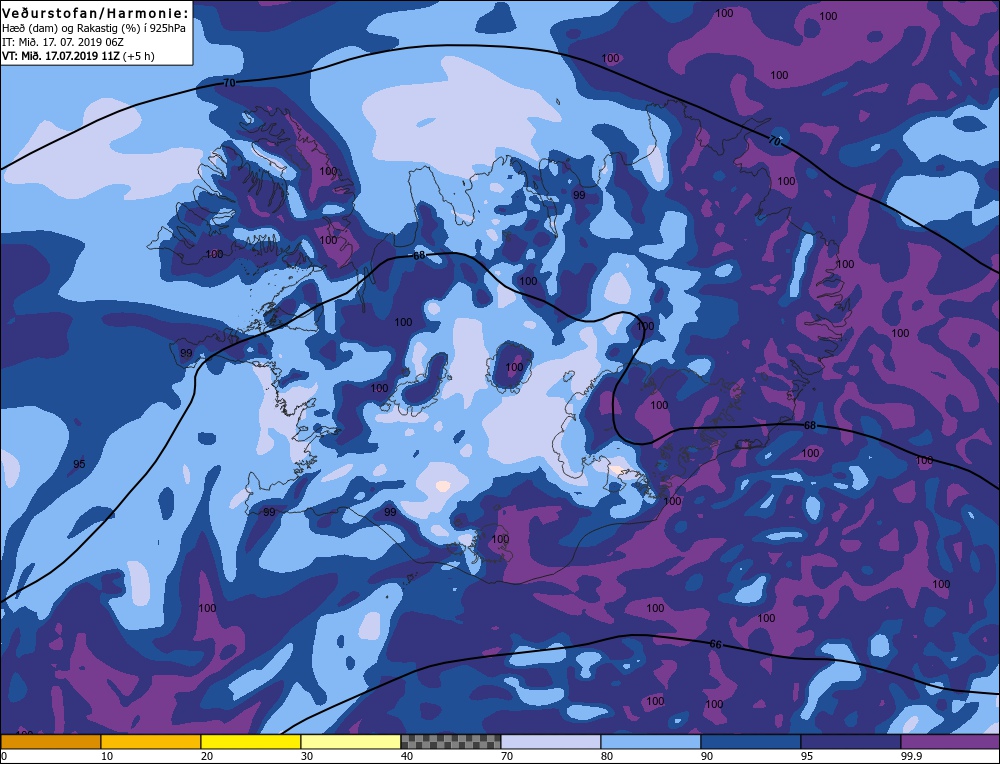
Task: Click the medium blue 90–95 legend swatch
Action: tap(751, 742)
